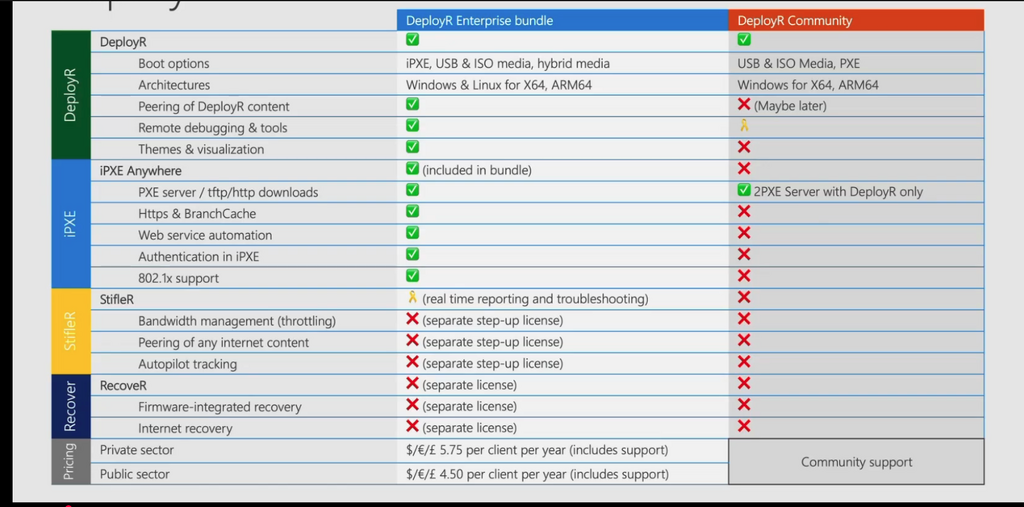This screenshot has width=1024, height=507.
Task: Click the "Themes & visualization" row label
Action: [201, 149]
